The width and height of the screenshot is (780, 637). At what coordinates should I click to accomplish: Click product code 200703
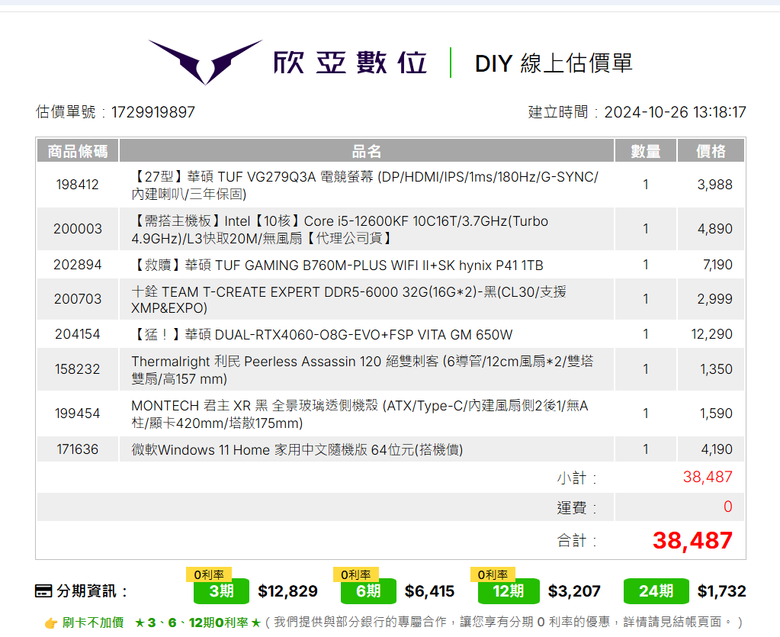78,299
